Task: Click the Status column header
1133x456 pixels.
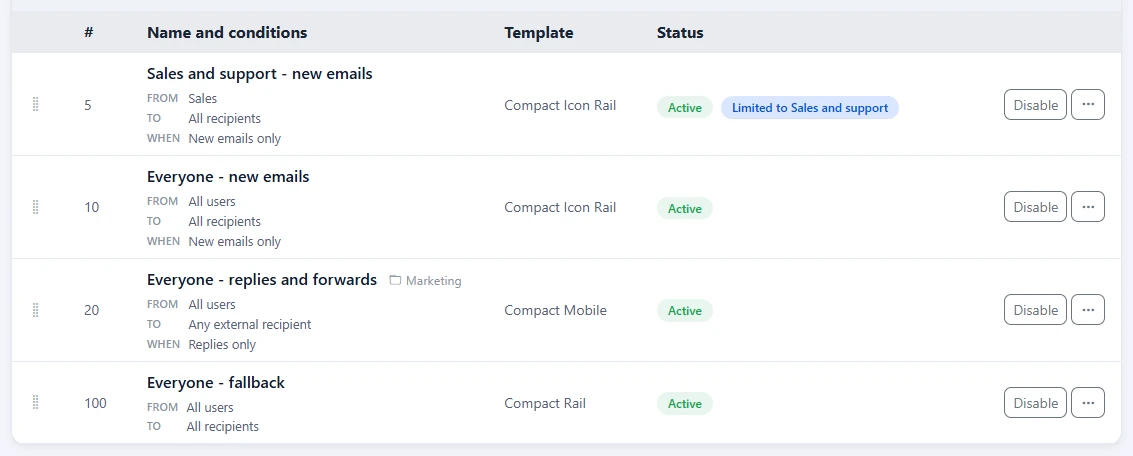Action: click(x=680, y=33)
